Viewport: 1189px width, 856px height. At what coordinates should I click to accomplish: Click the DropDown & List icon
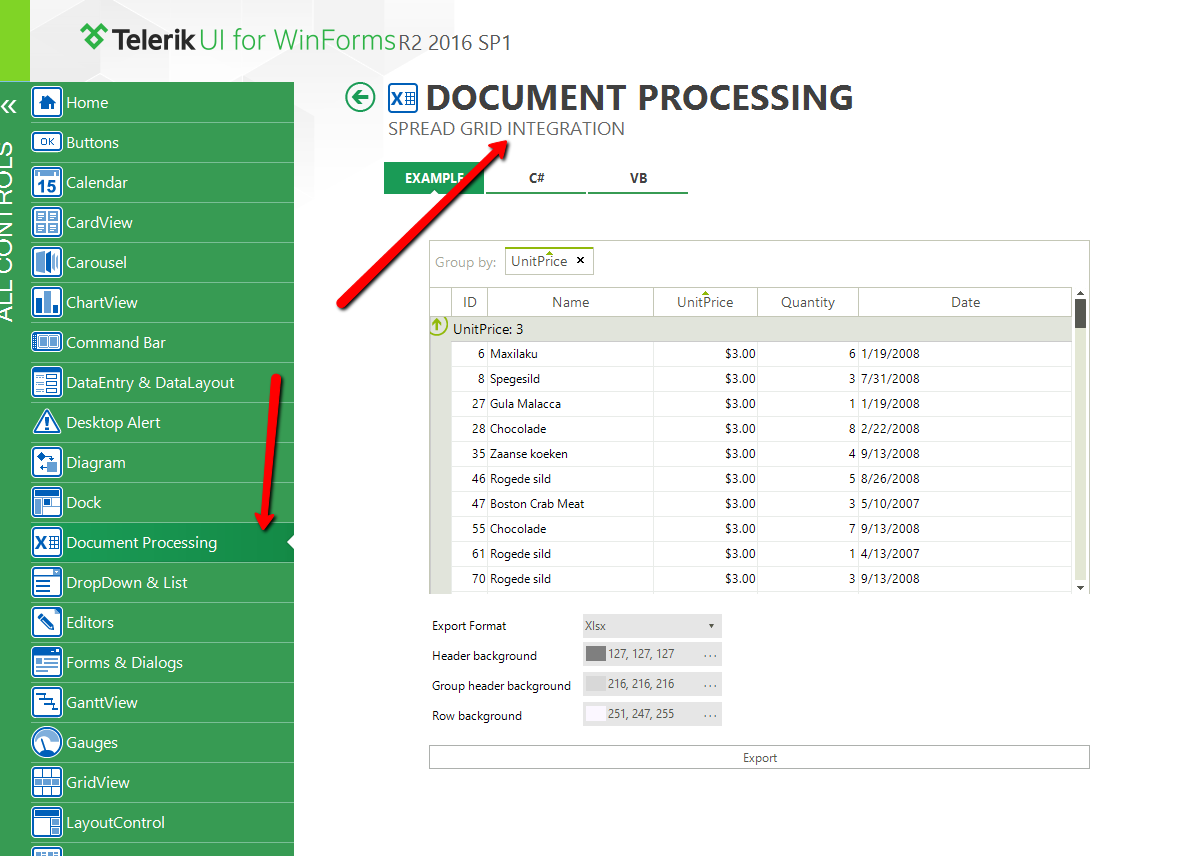(x=47, y=582)
